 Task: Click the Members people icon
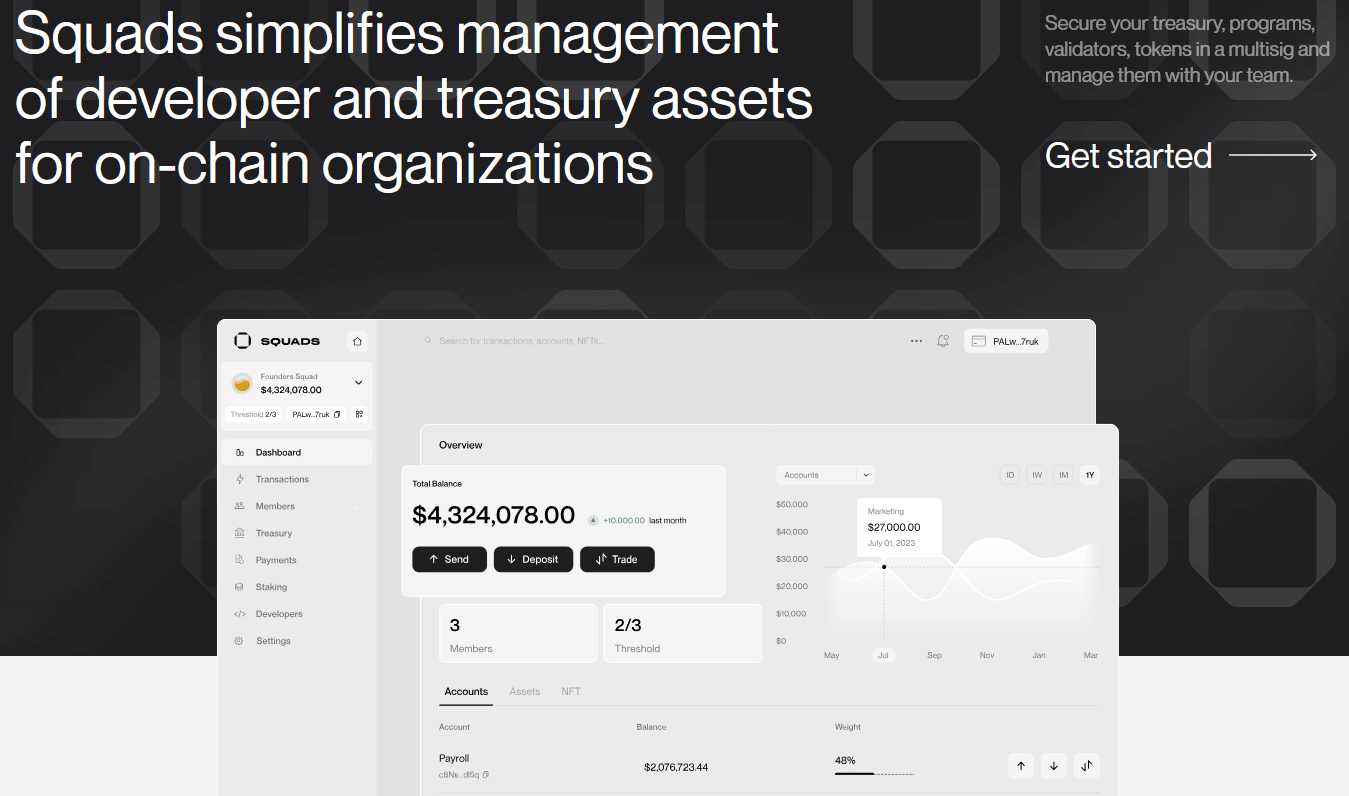(240, 506)
